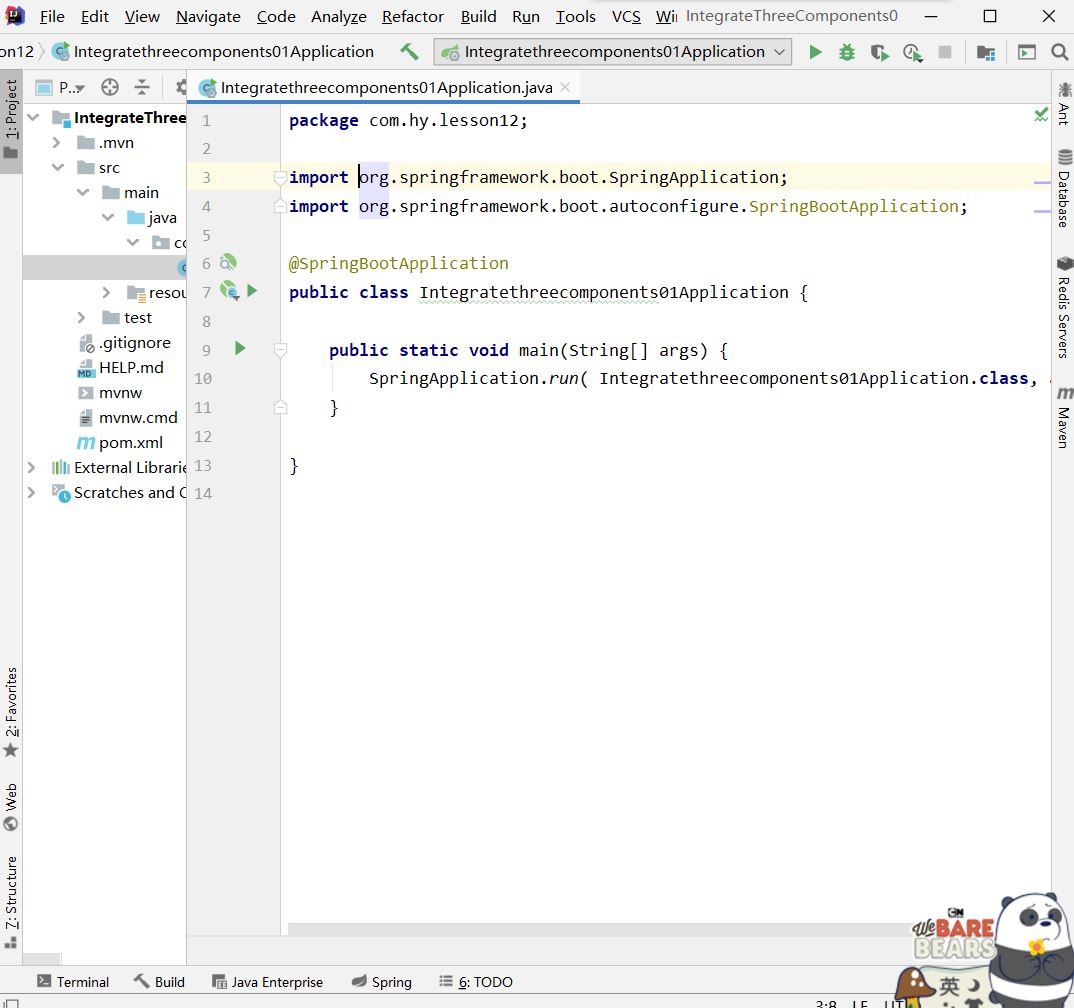Open Search Everywhere magnifier icon
The image size is (1074, 1008).
click(x=1059, y=52)
